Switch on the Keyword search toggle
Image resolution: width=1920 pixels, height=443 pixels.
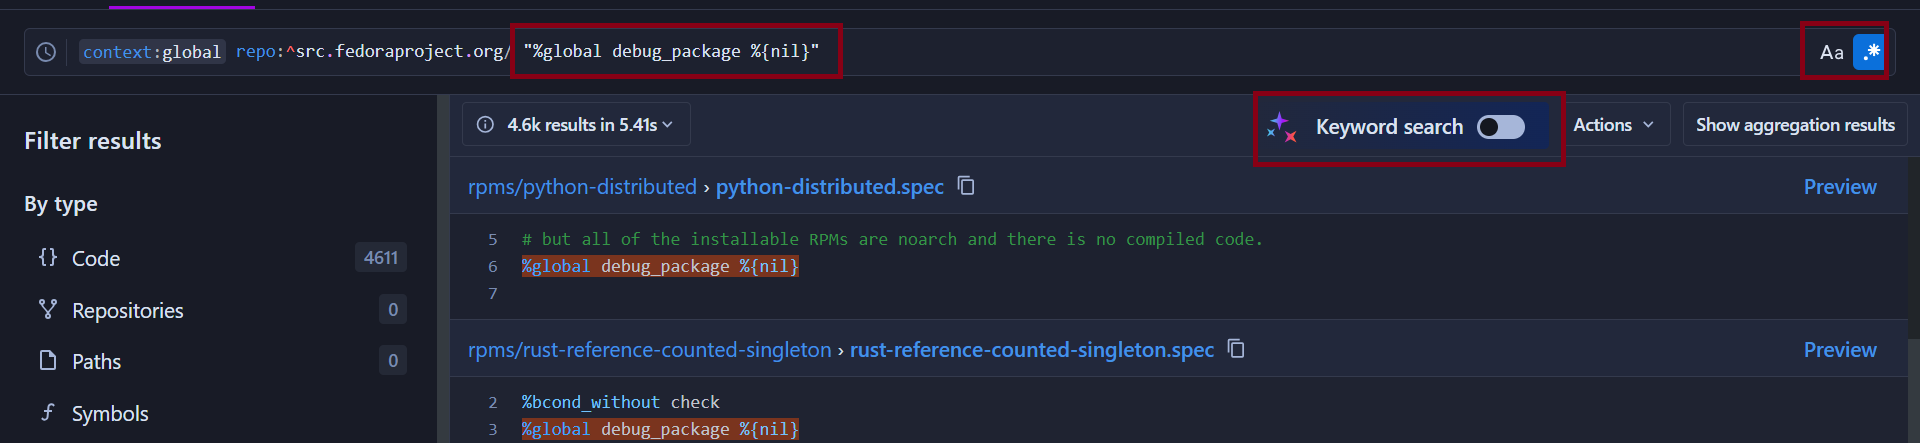pos(1500,127)
